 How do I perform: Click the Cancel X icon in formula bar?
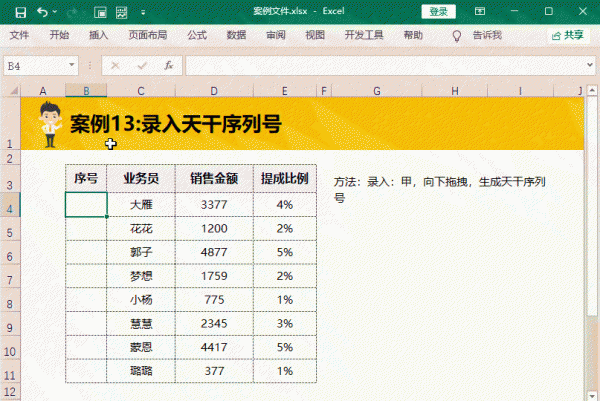(x=115, y=66)
